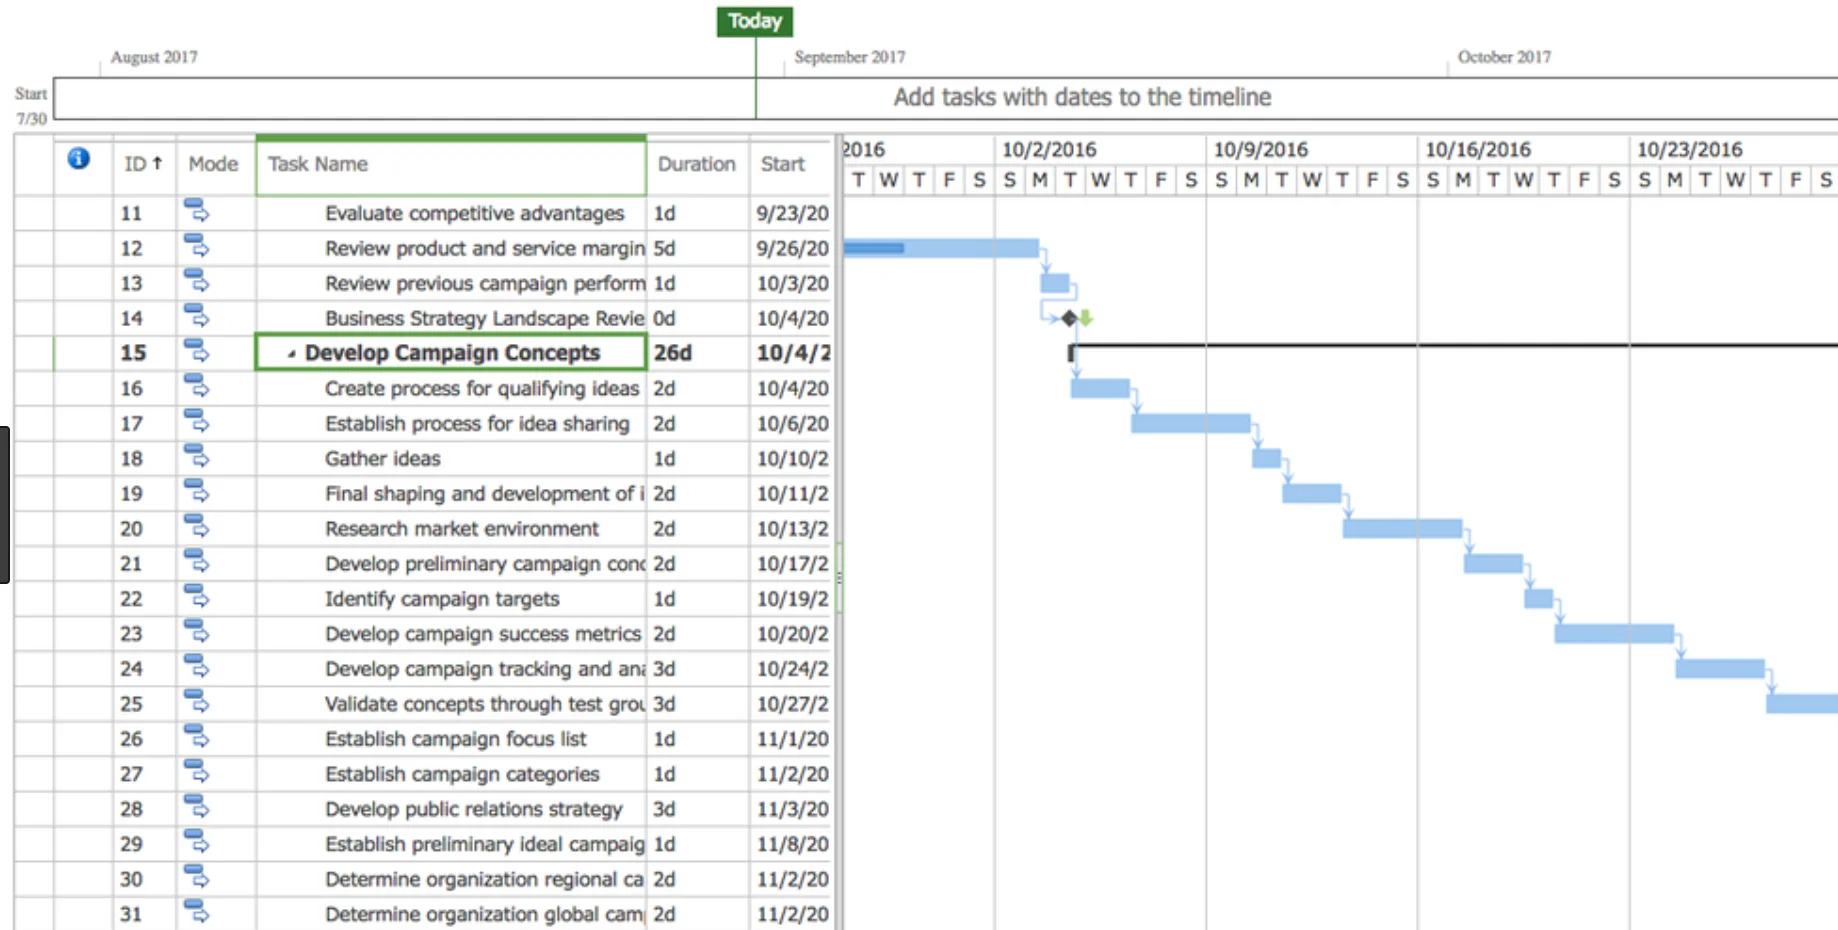This screenshot has width=1838, height=930.
Task: Click the mode icon for "Establish campaign categories"
Action: click(x=198, y=774)
